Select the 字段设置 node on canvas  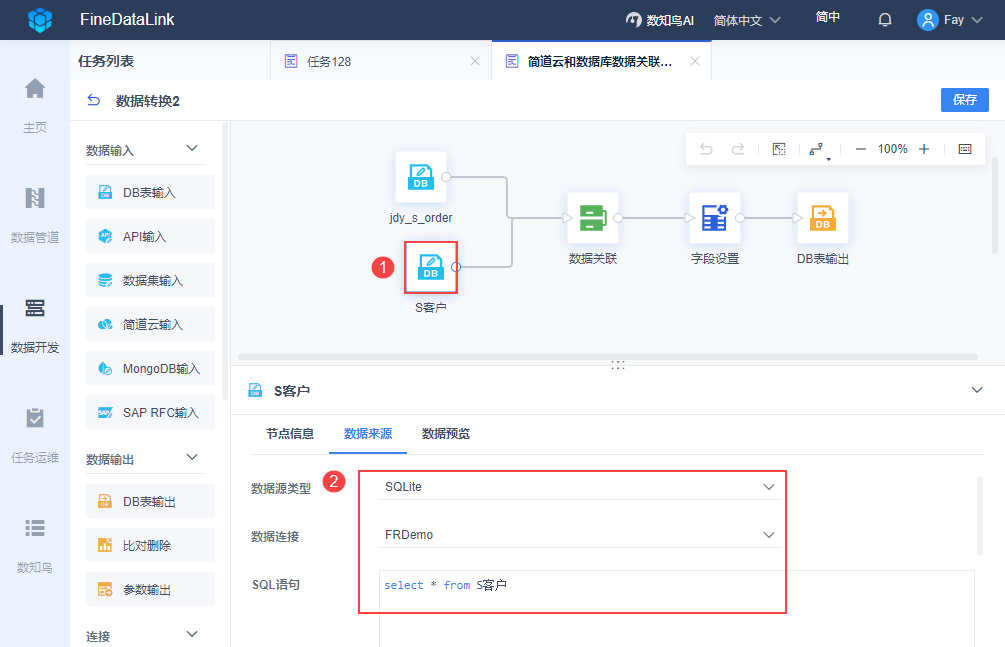(715, 218)
